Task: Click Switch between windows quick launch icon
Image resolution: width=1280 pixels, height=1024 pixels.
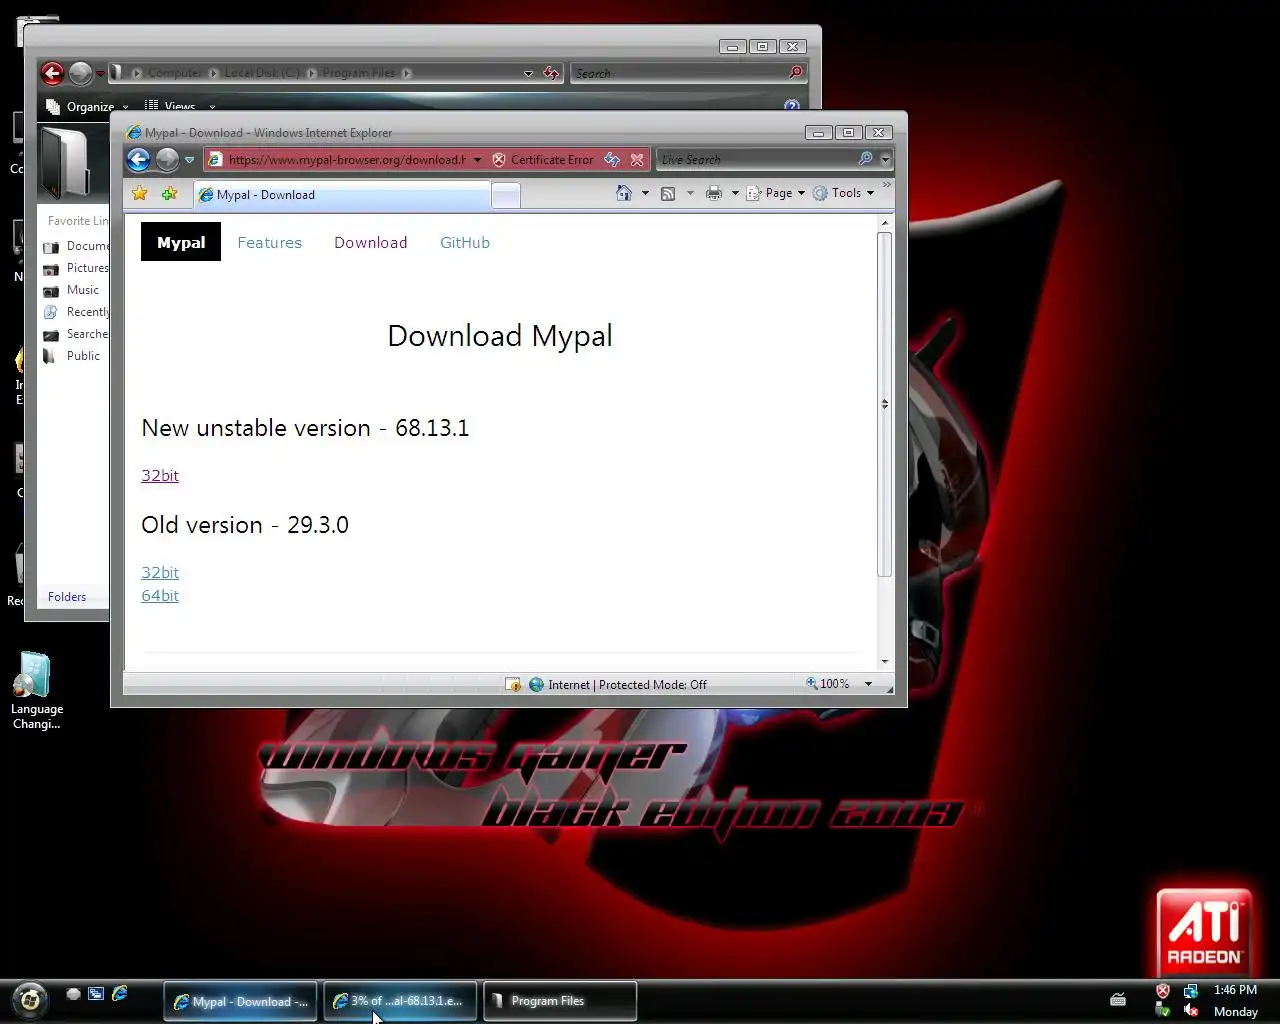Action: coord(96,994)
